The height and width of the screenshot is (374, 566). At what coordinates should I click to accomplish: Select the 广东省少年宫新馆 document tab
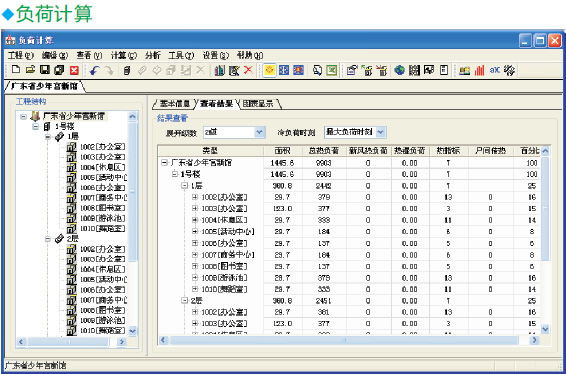[x=44, y=86]
